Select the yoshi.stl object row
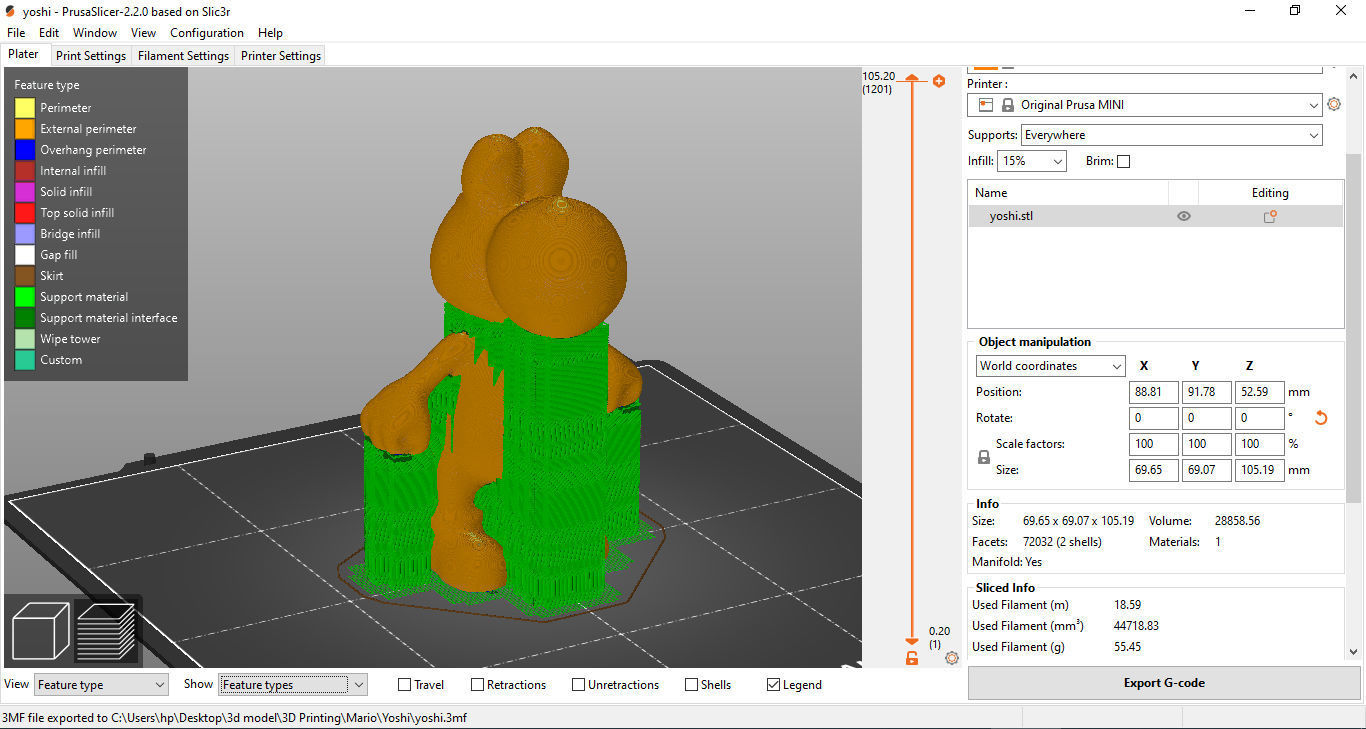Viewport: 1366px width, 729px height. tap(1155, 216)
